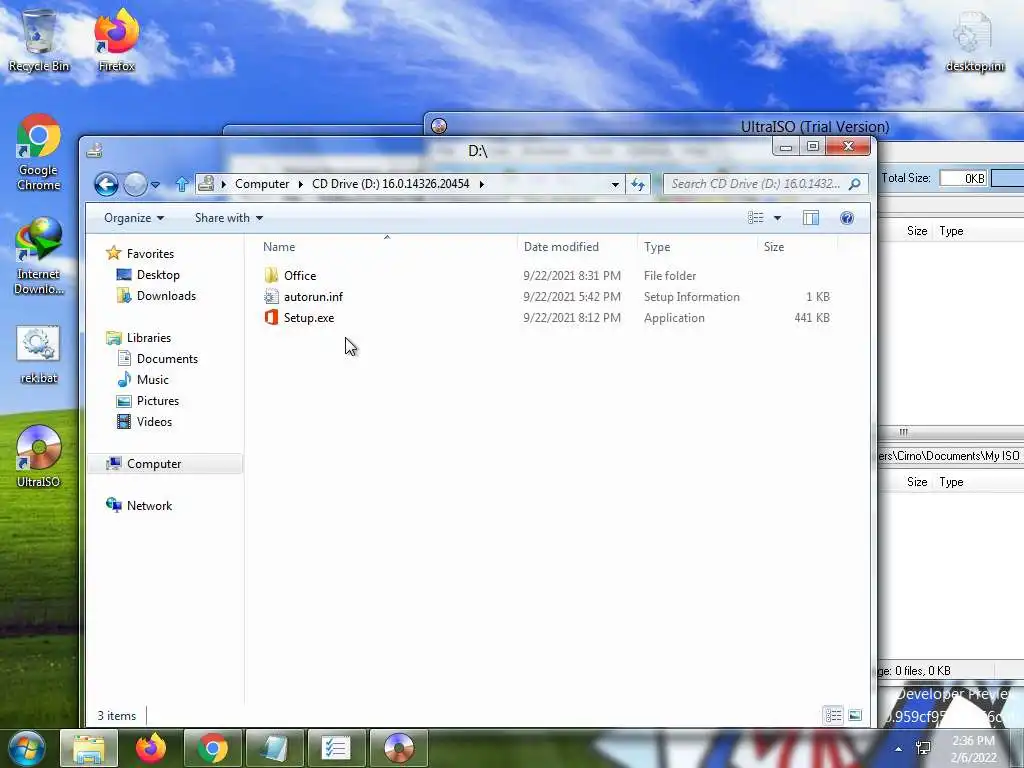The image size is (1024, 768).
Task: Sort files by Size column
Action: tap(774, 247)
